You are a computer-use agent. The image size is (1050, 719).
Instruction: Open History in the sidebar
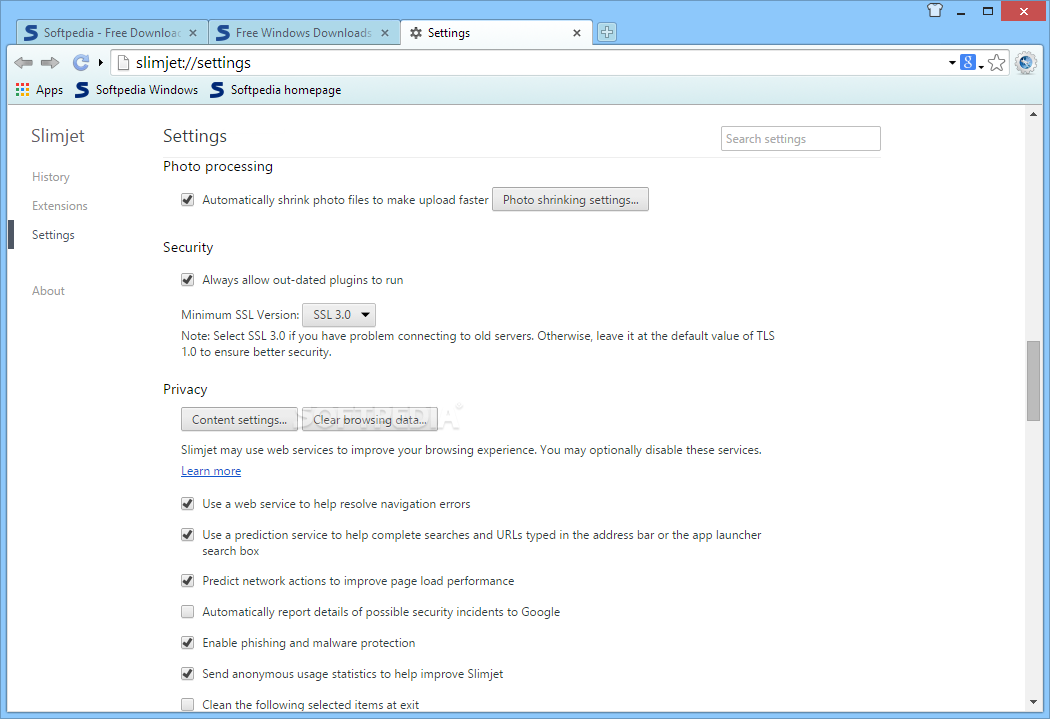tap(51, 177)
